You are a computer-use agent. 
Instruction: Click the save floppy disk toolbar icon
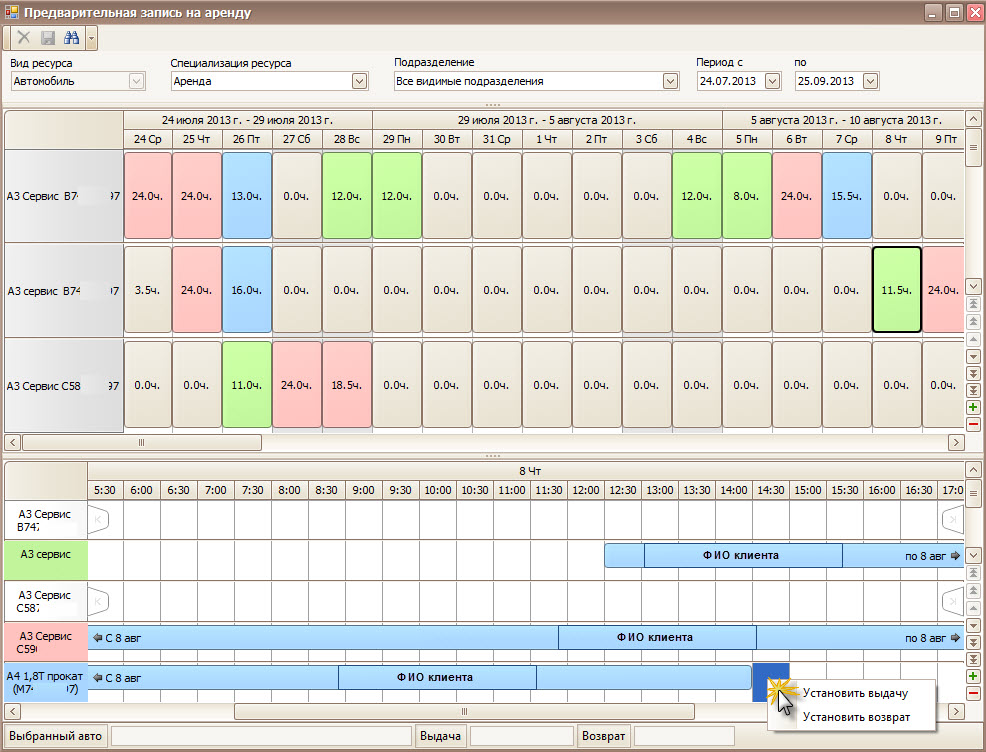[47, 38]
